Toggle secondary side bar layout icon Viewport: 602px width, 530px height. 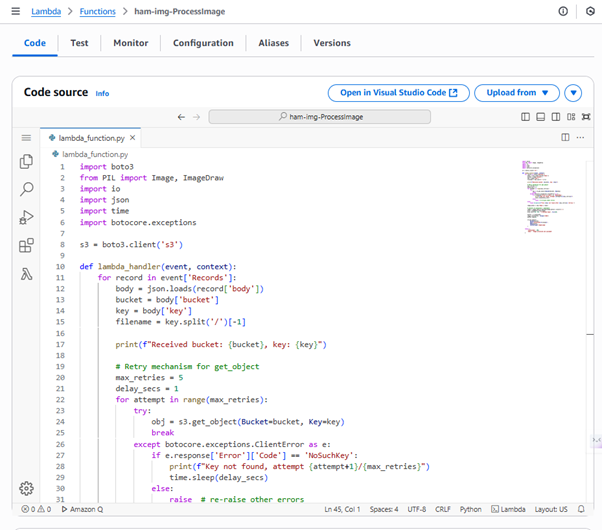(x=556, y=117)
